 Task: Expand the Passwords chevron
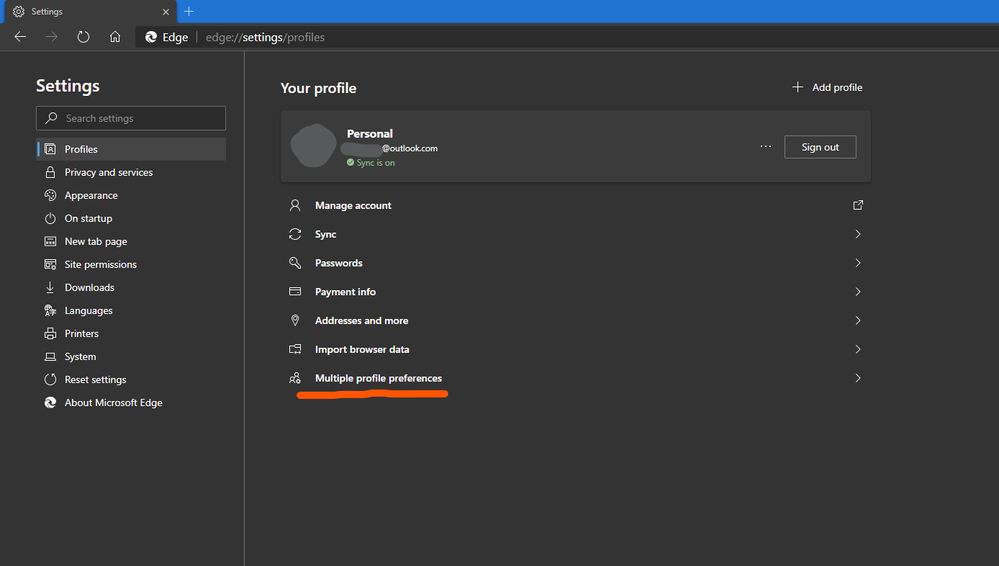coord(858,263)
